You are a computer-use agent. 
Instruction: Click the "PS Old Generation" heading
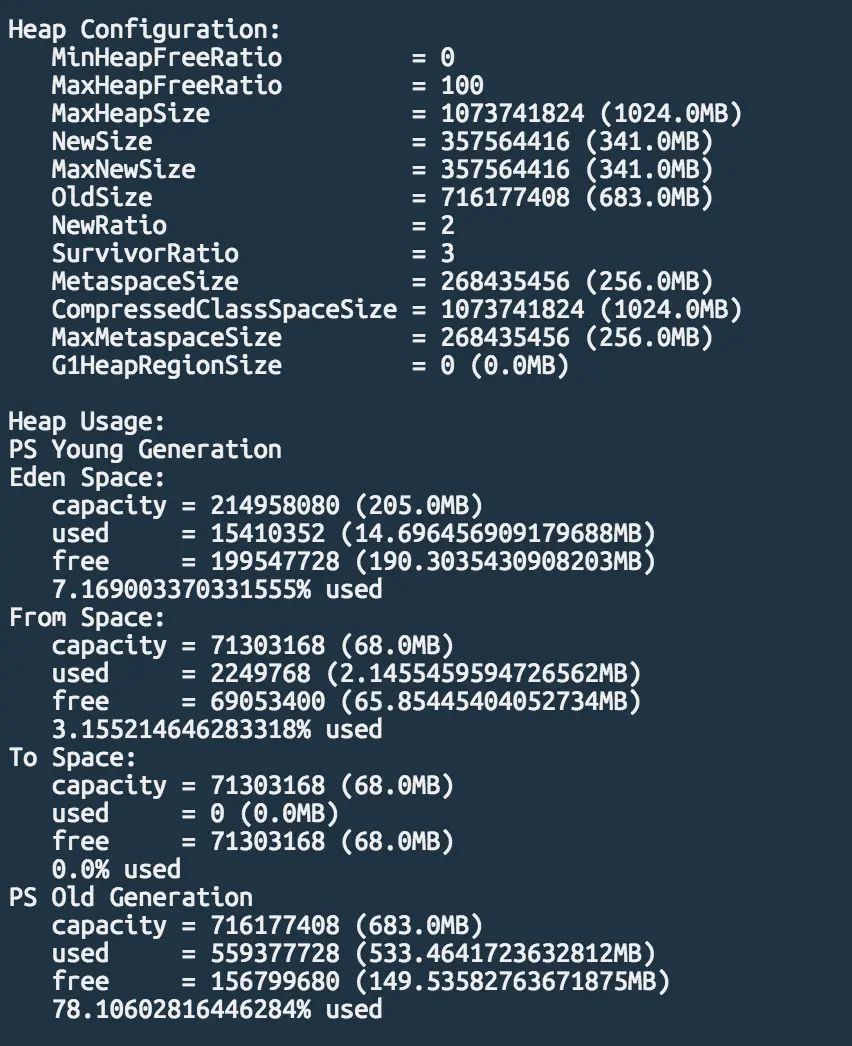(130, 897)
